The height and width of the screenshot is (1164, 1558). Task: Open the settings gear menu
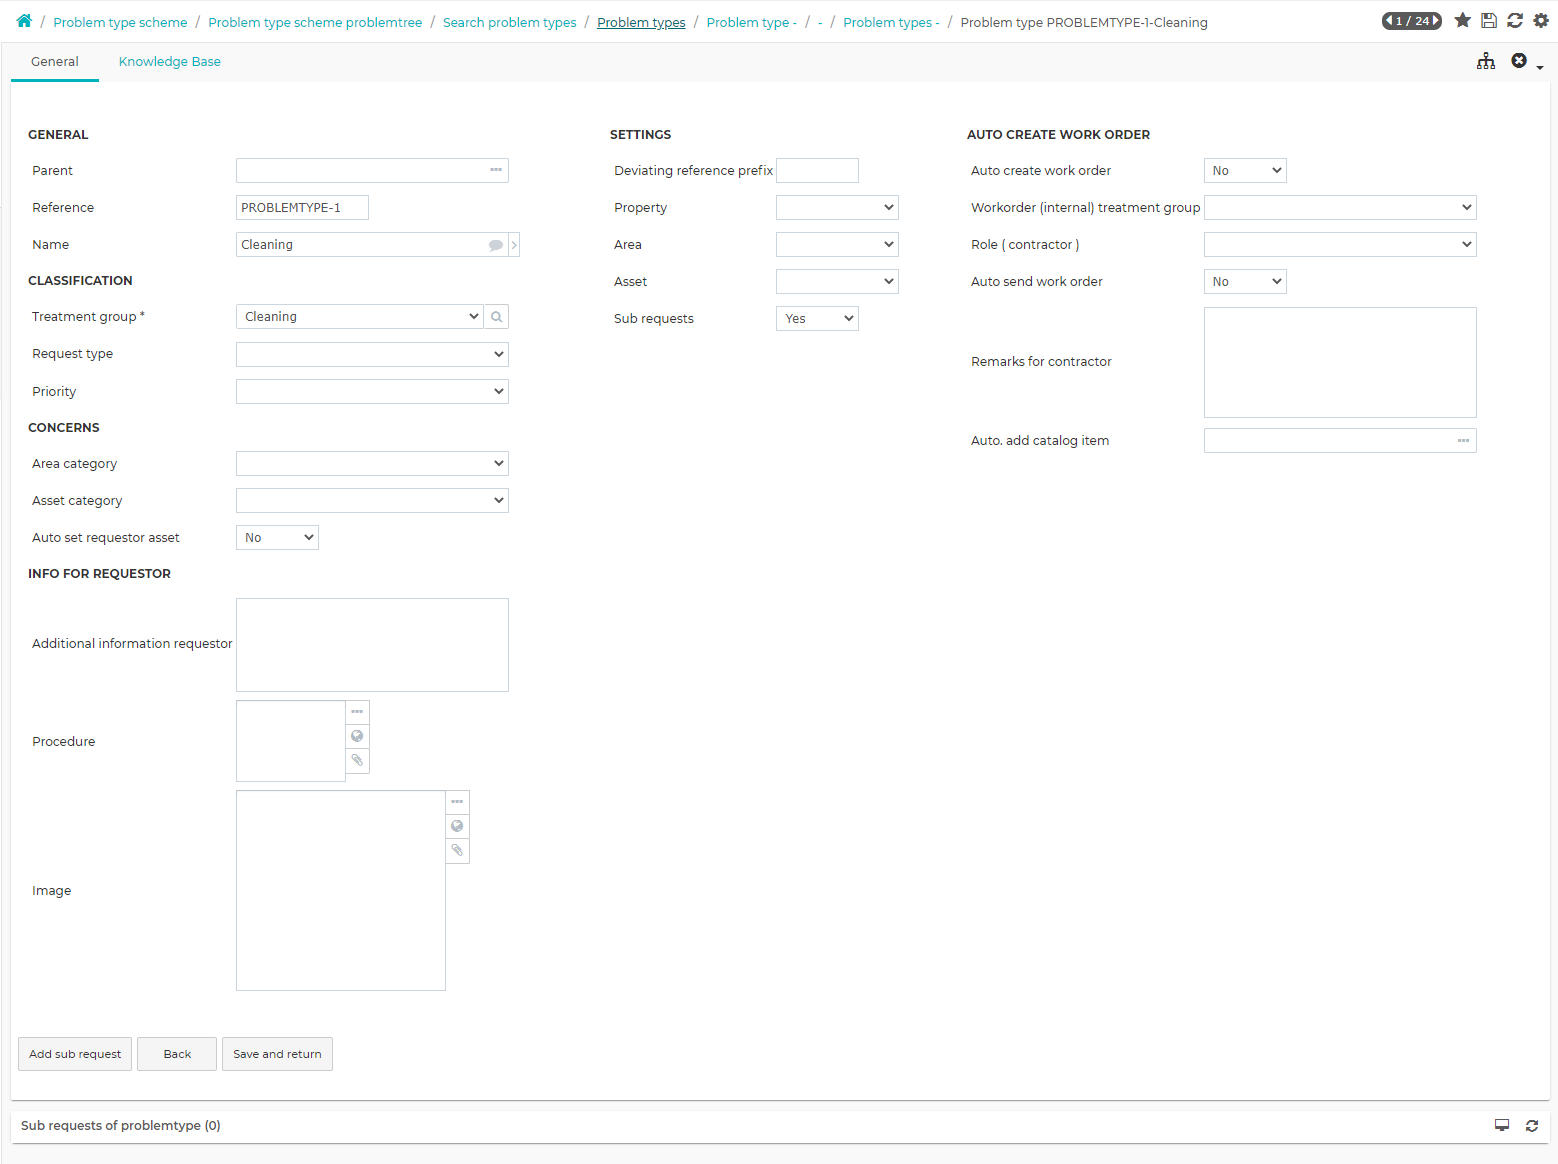tap(1541, 21)
